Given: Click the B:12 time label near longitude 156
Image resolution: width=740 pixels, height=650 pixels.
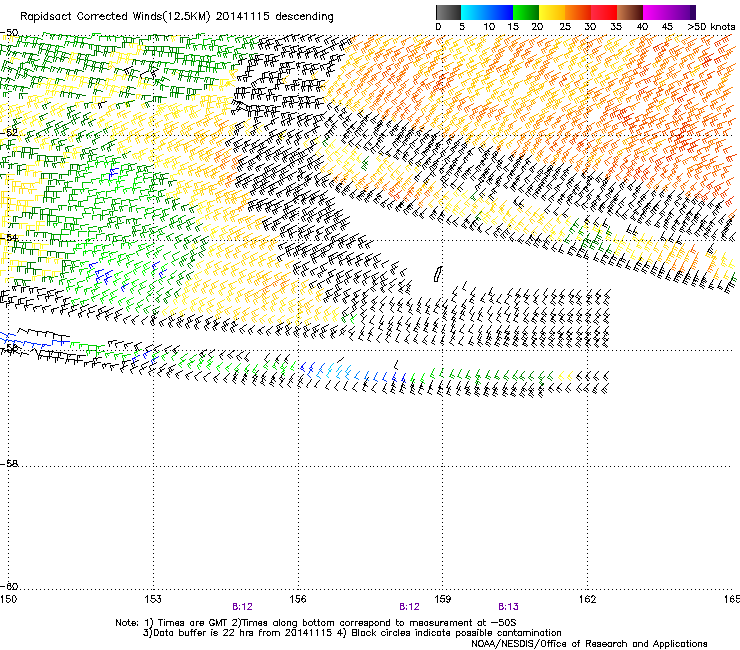Looking at the screenshot, I should click(242, 607).
